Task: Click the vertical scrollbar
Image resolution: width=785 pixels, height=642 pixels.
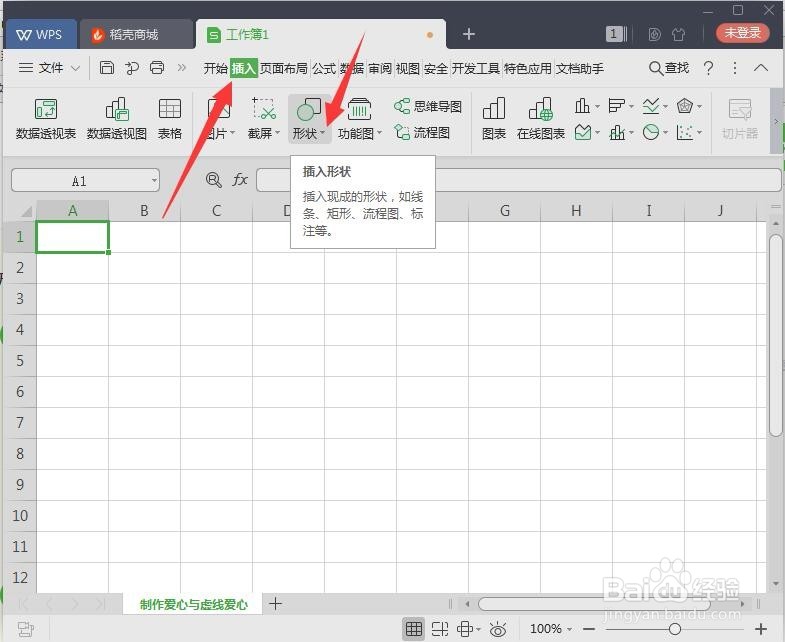Action: coord(775,336)
